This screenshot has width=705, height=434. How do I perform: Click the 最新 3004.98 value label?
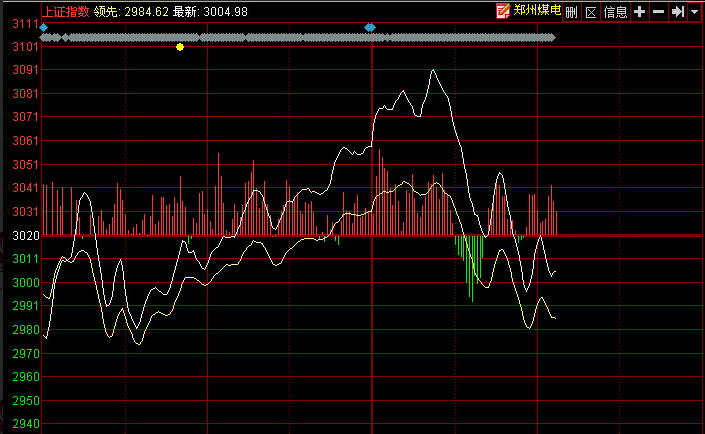[211, 12]
